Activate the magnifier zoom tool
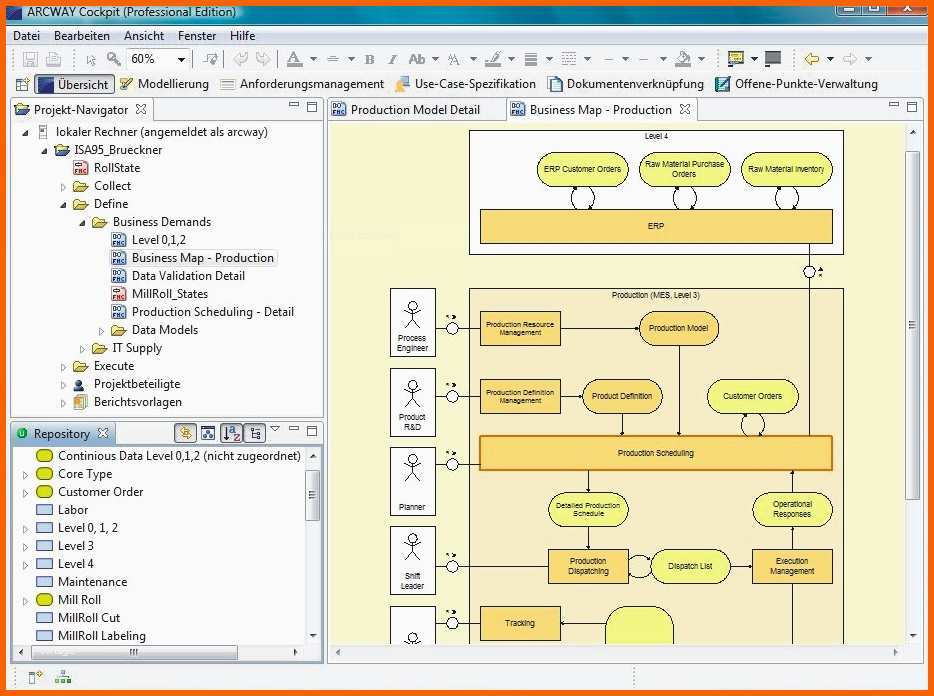The height and width of the screenshot is (696, 934). (x=113, y=59)
